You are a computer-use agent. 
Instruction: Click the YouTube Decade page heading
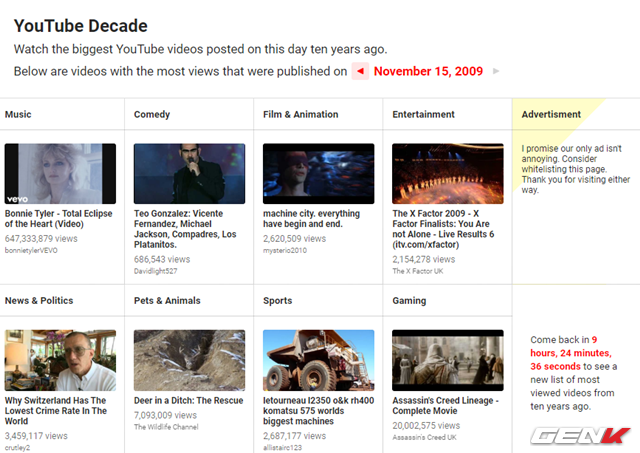(x=81, y=25)
